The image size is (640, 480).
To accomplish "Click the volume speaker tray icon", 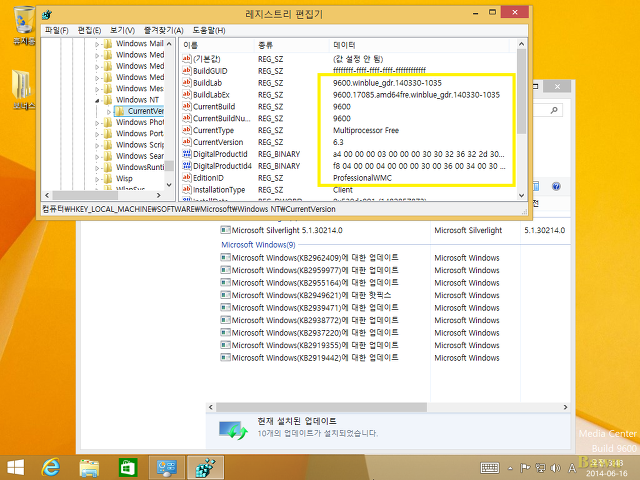I will pos(555,468).
